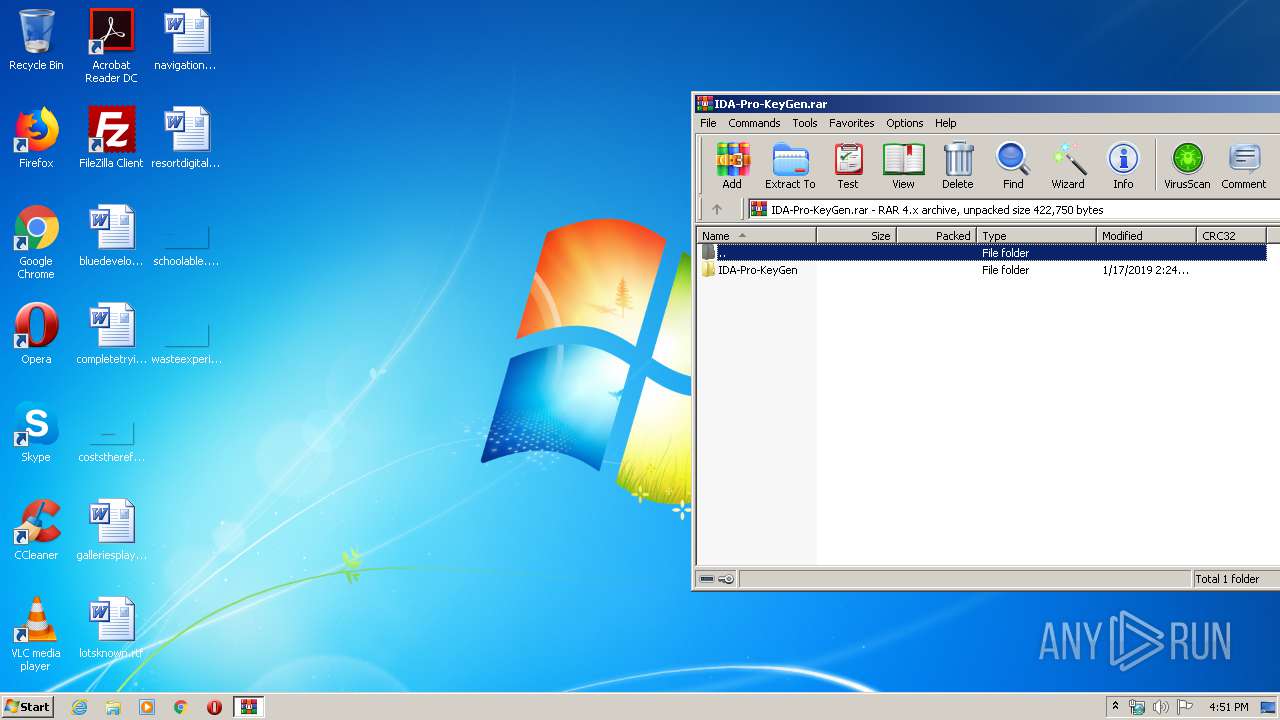Select the galleriesplay... Word document
The image size is (1280, 720).
point(111,530)
